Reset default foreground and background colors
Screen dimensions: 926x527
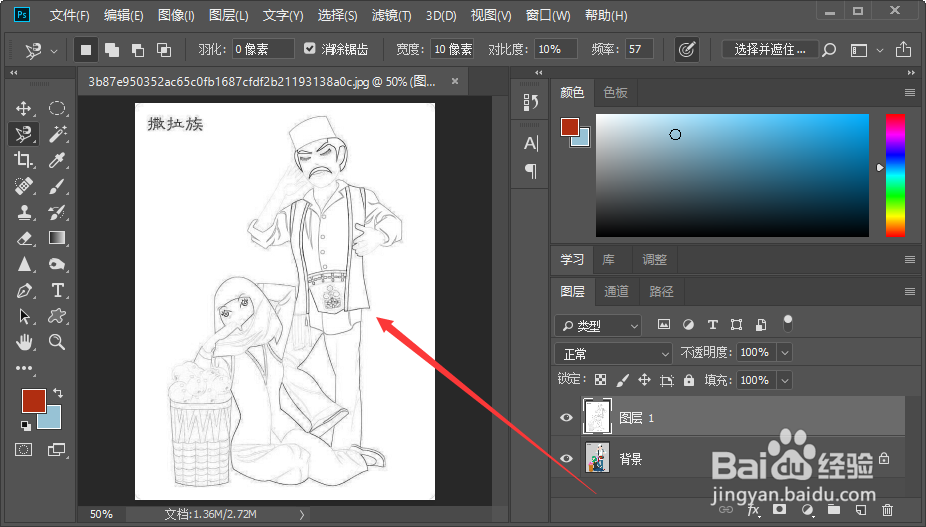(25, 425)
